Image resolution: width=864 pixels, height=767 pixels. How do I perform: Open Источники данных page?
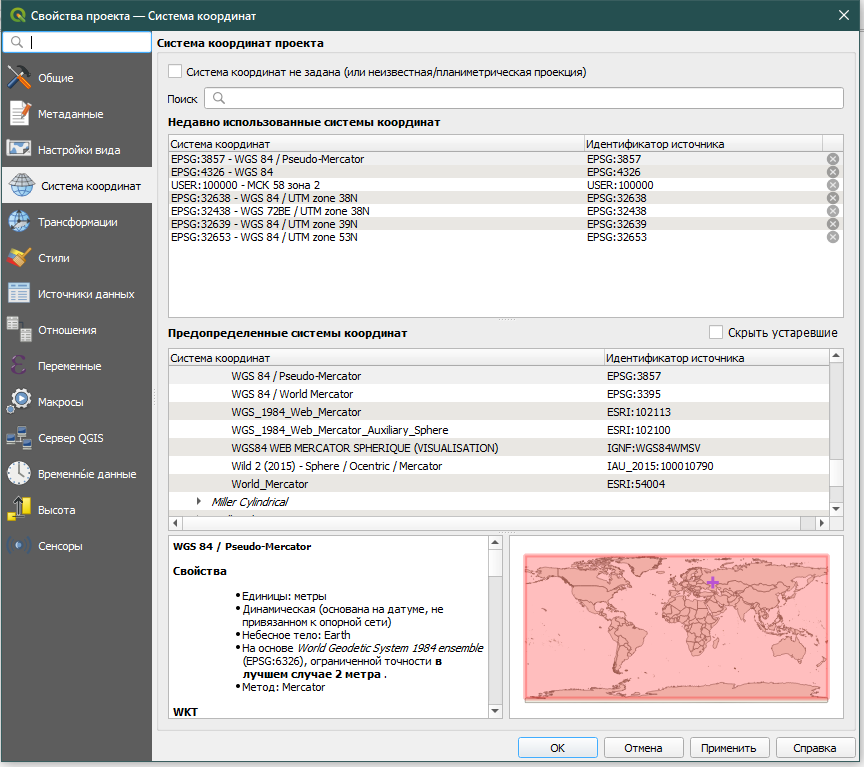click(x=85, y=294)
